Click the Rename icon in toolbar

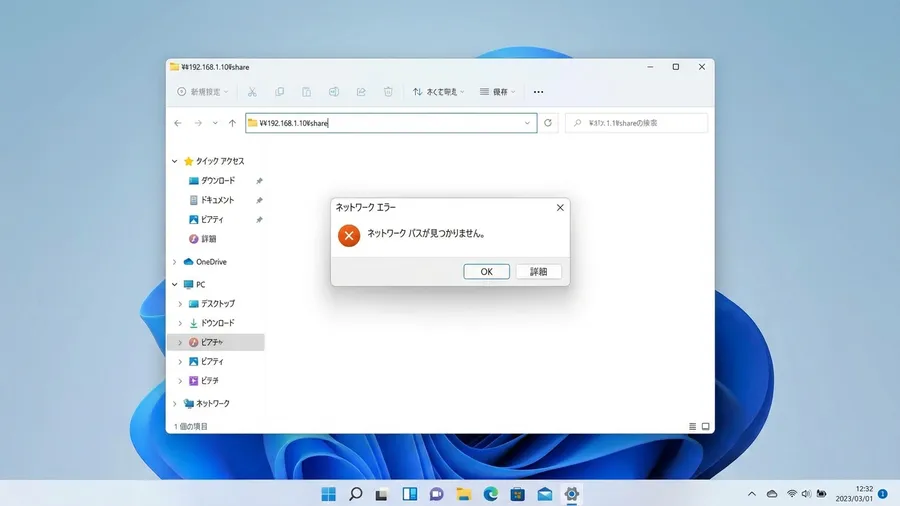coord(333,92)
